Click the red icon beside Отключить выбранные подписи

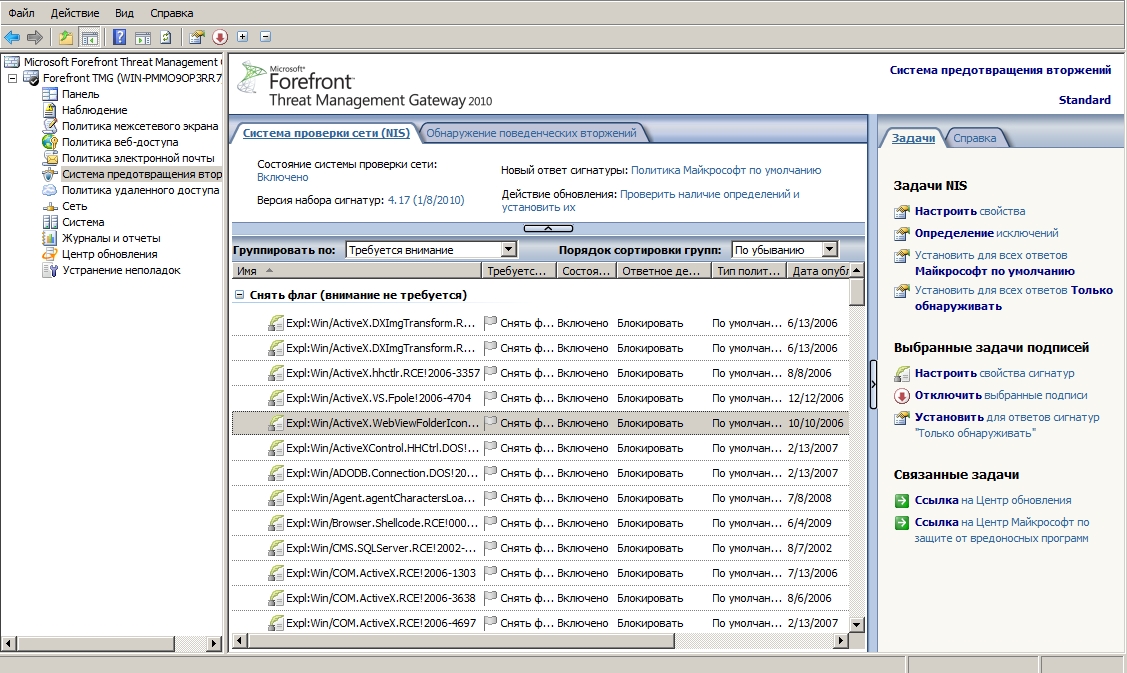(x=901, y=395)
